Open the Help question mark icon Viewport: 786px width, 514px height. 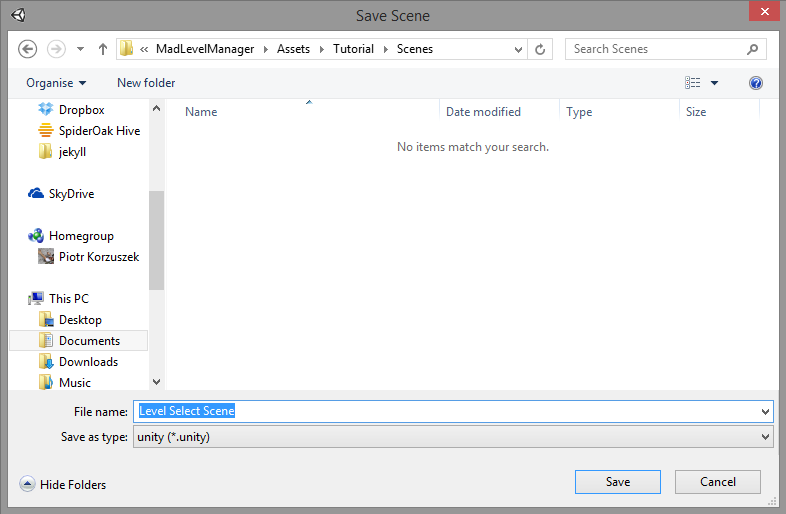(756, 83)
